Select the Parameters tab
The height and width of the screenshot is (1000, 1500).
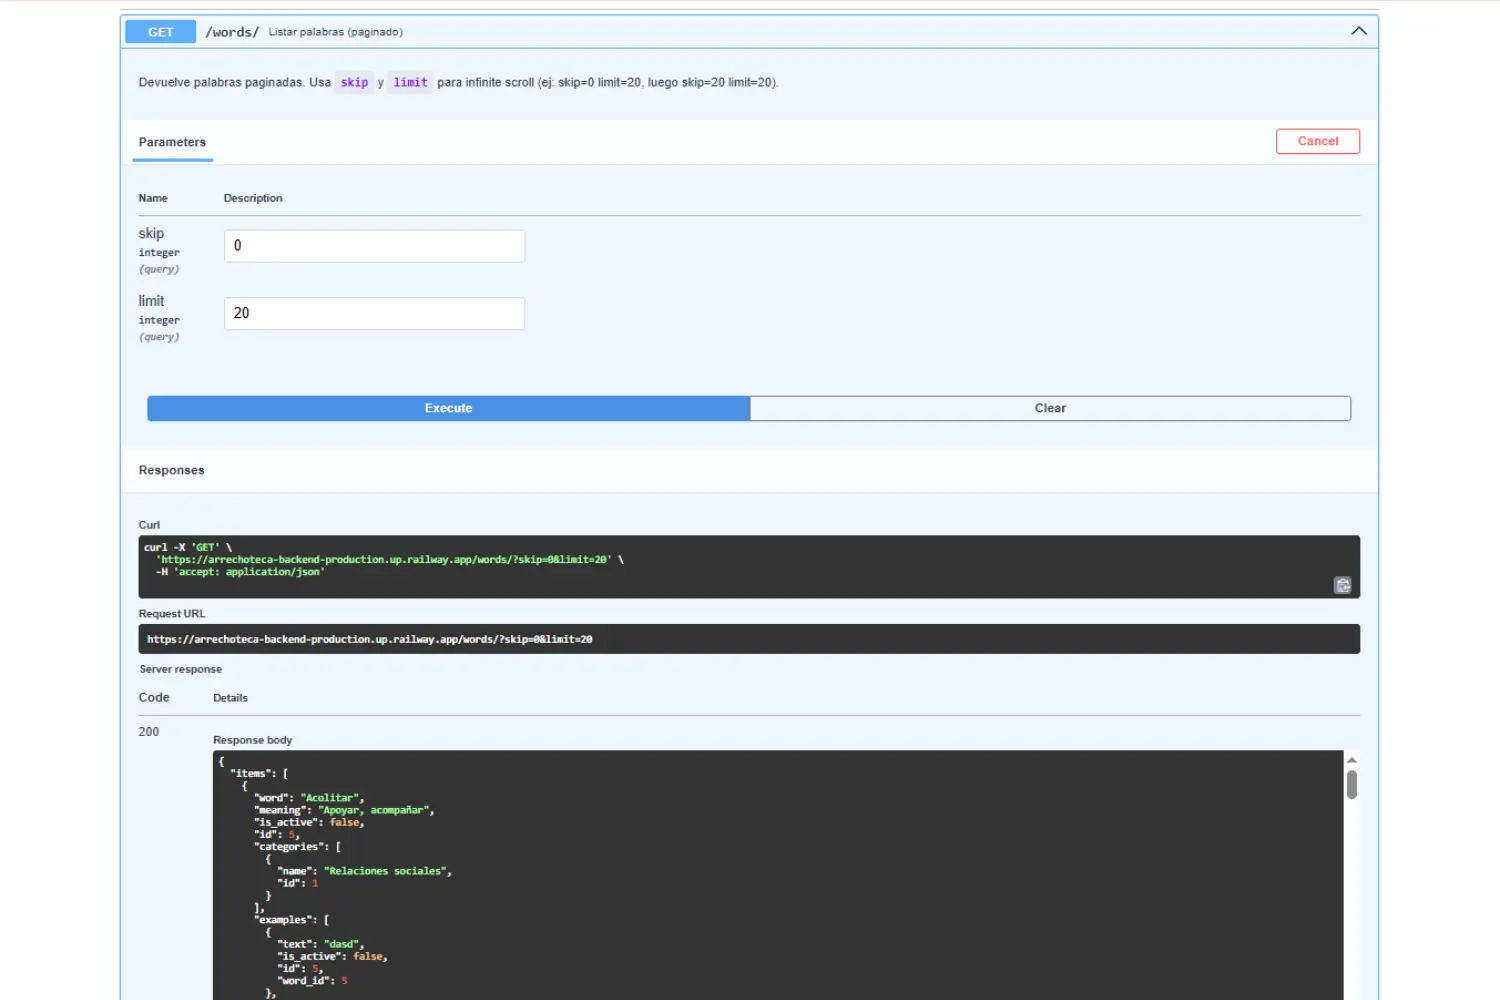coord(171,142)
